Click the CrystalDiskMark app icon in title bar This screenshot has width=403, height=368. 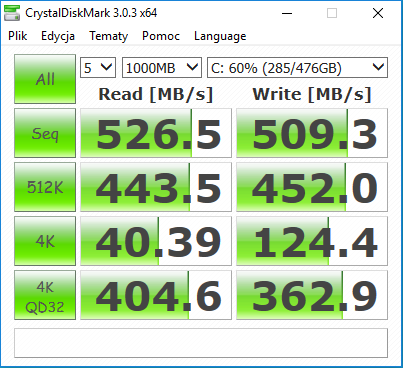(12, 13)
